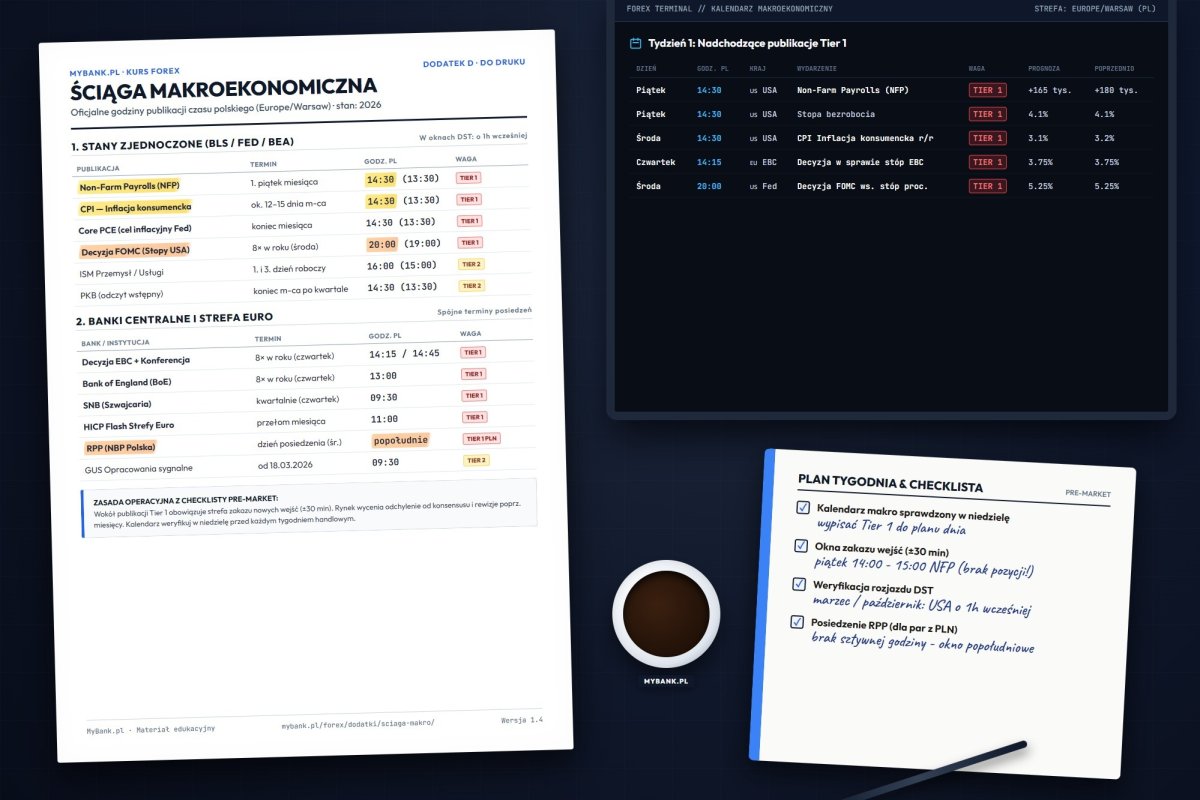Click the +165 tys. forecast value
The width and height of the screenshot is (1200, 800).
click(x=1049, y=90)
